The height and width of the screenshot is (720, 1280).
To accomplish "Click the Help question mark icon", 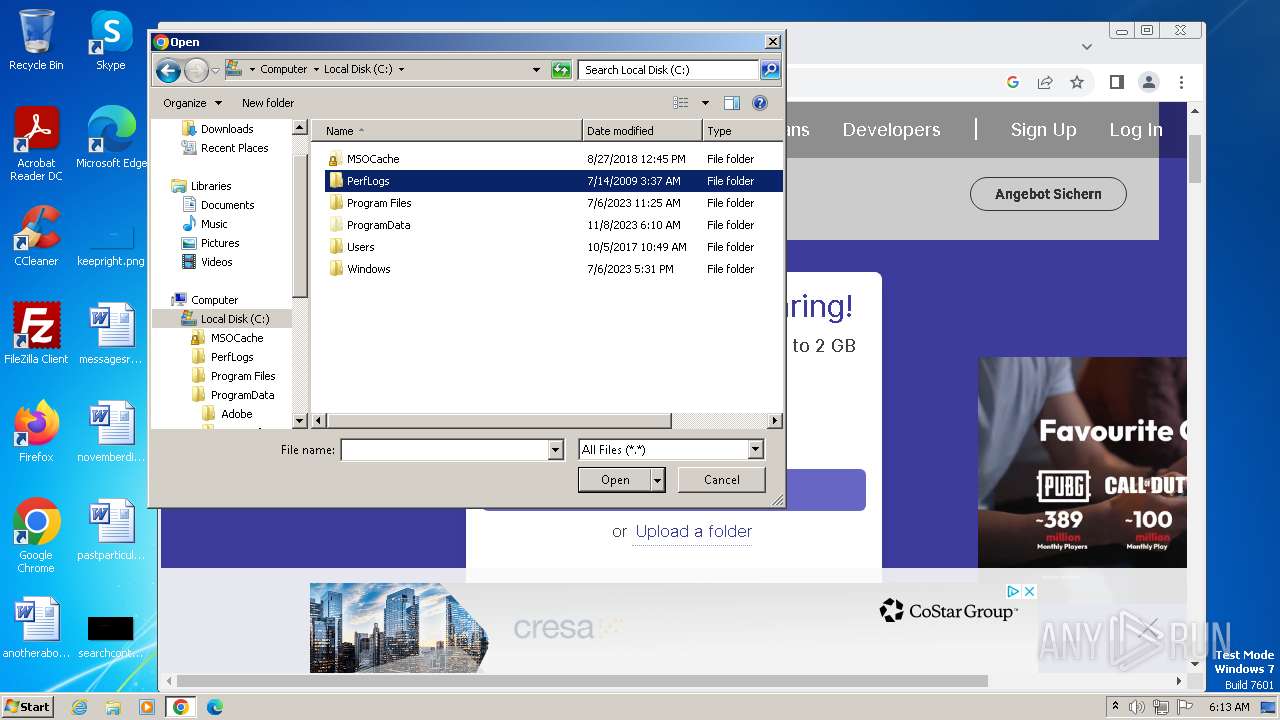I will [759, 103].
